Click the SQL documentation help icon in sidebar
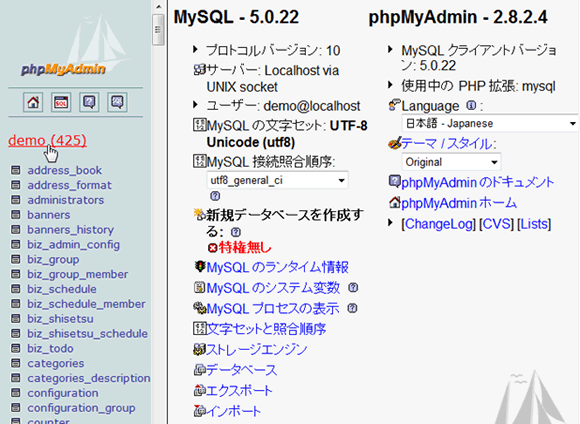580x424 pixels. click(117, 102)
